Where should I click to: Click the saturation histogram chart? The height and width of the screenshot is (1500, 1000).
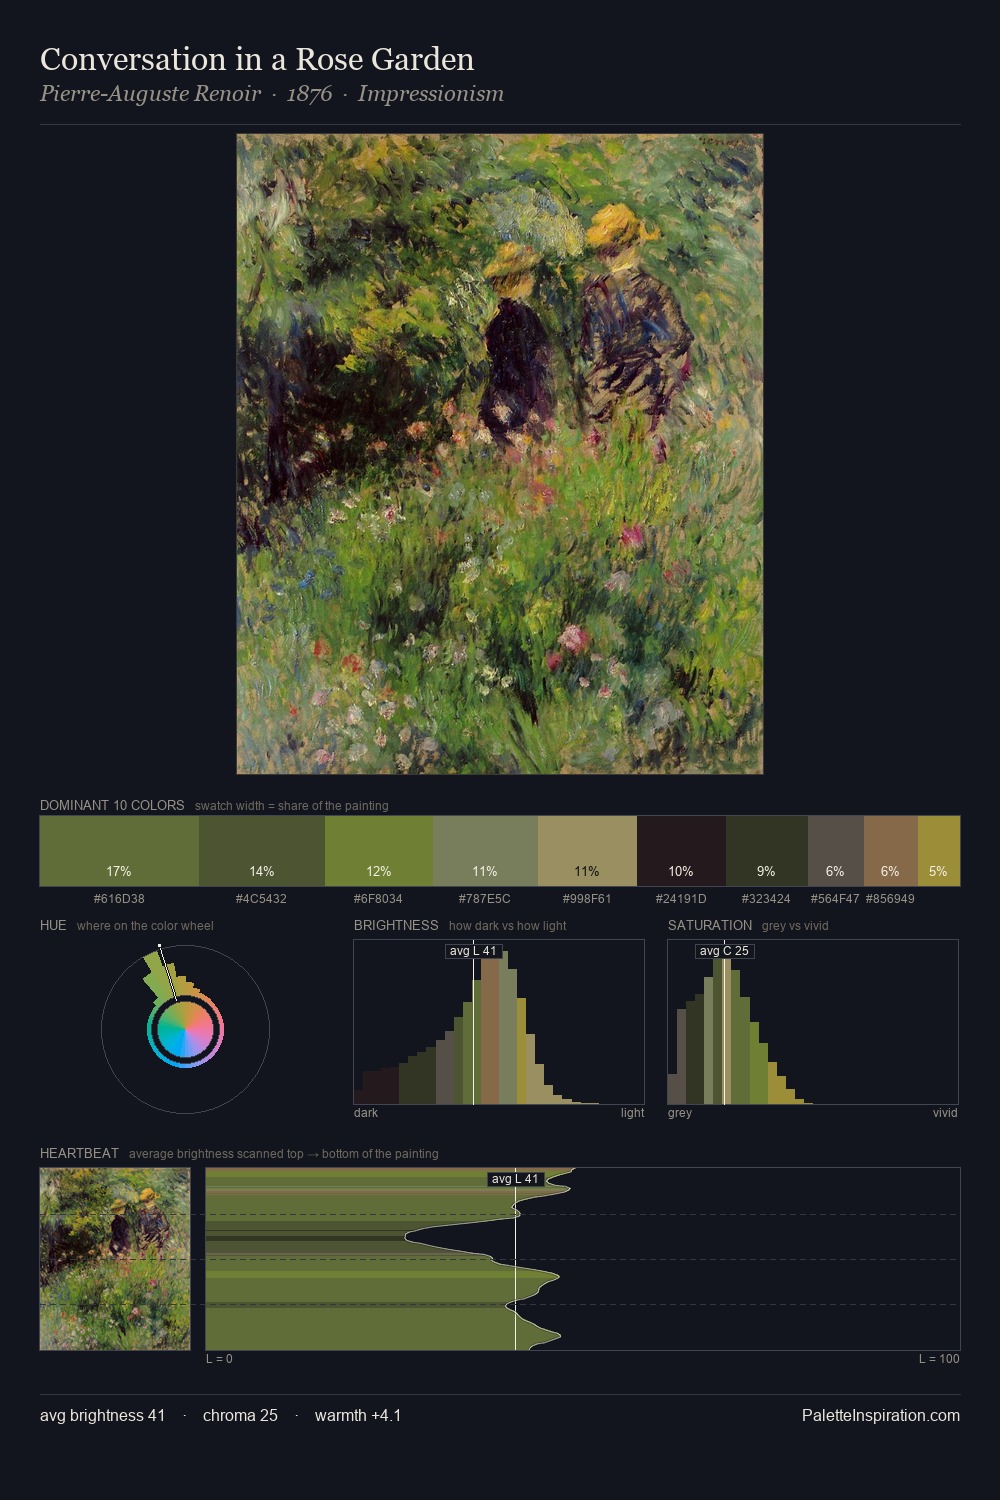tap(813, 1022)
